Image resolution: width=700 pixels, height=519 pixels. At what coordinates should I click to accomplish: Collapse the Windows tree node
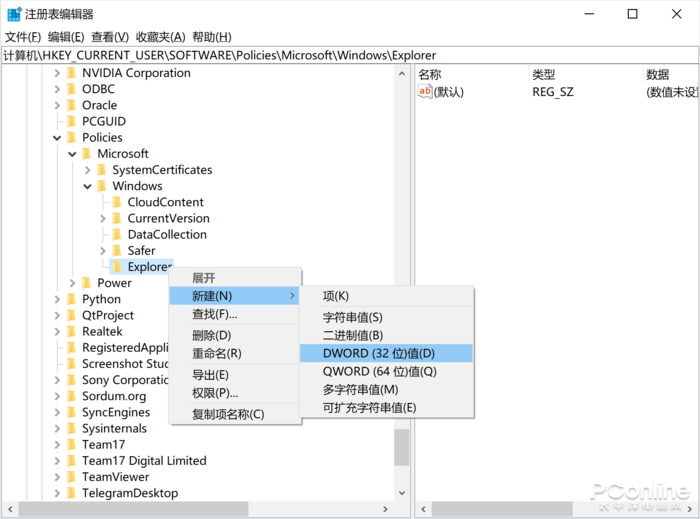tap(88, 186)
